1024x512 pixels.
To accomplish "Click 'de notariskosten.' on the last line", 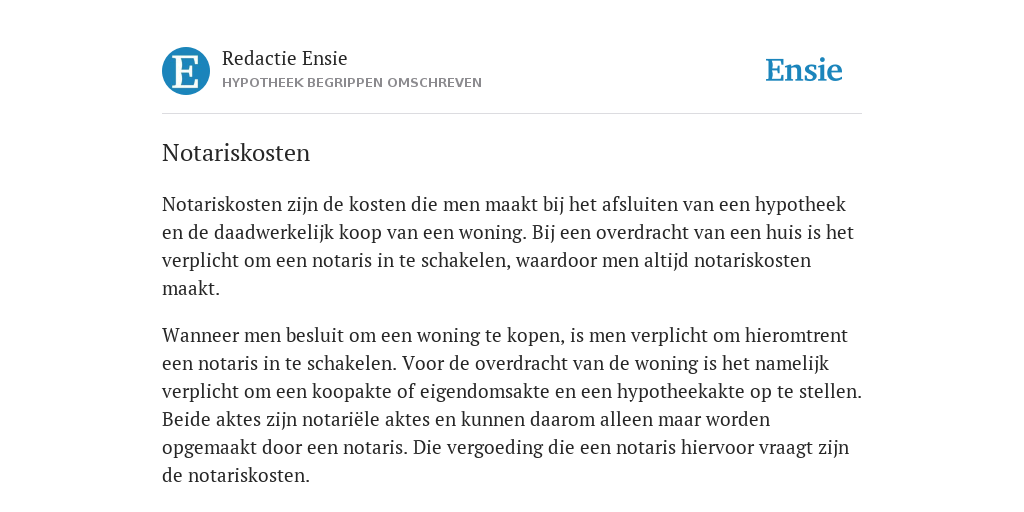I will point(236,475).
